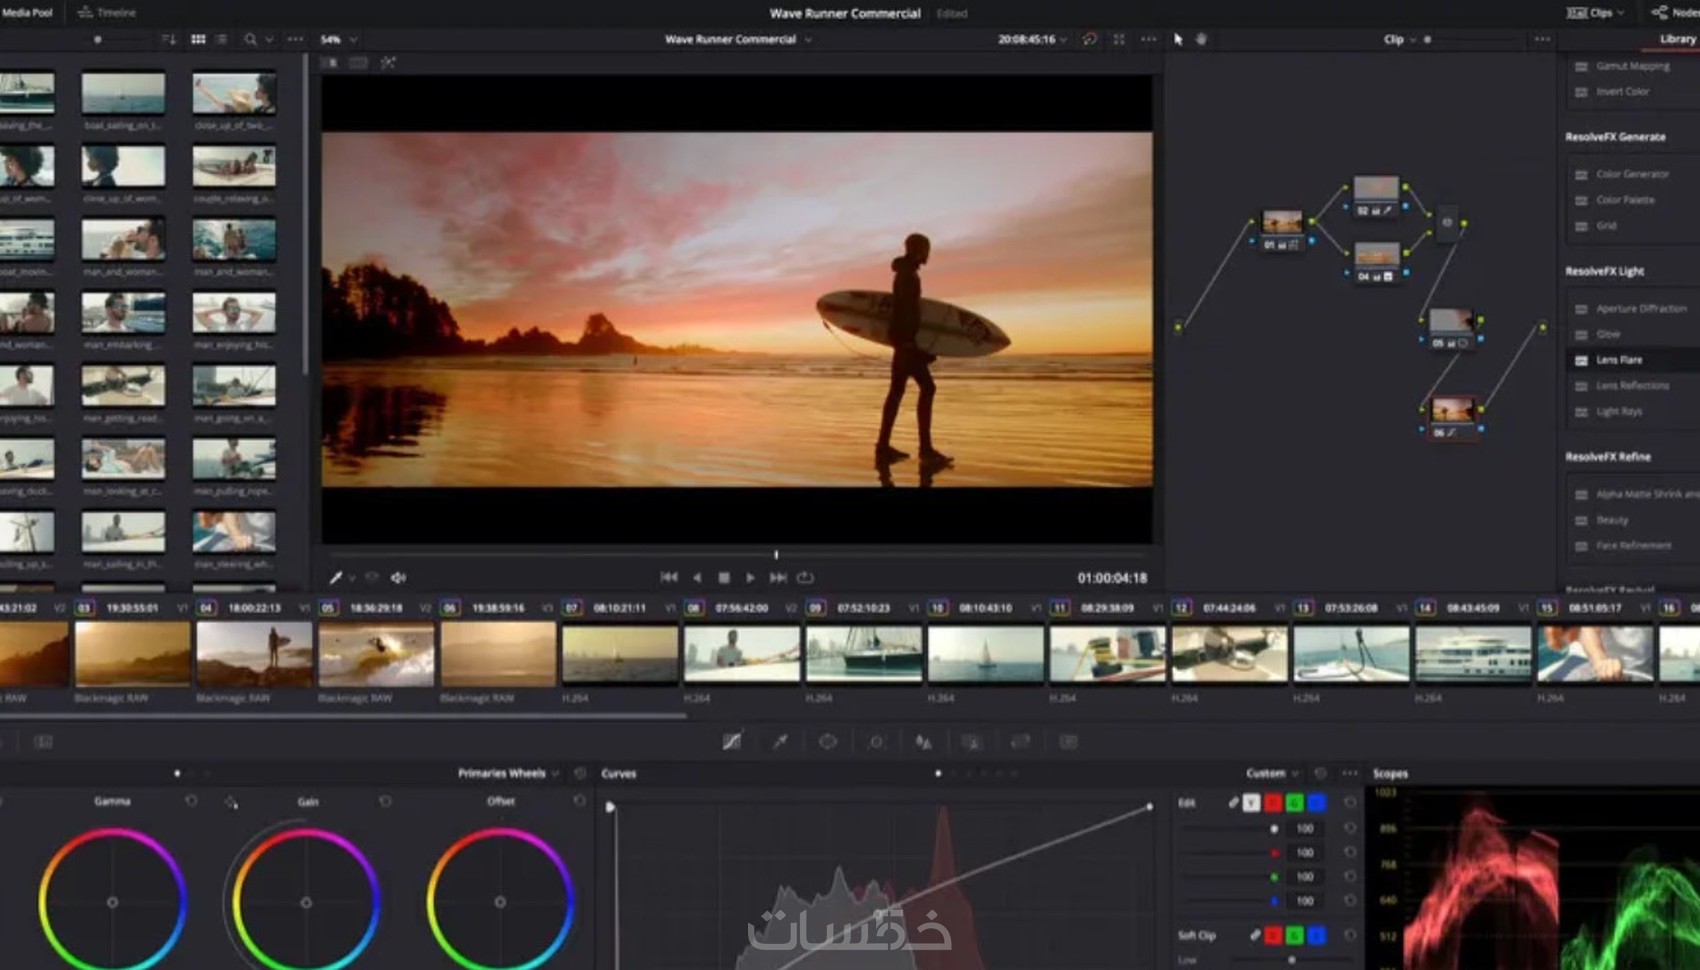Jump to first frame using skip-back icon
Screen dimensions: 1700x970
click(669, 578)
